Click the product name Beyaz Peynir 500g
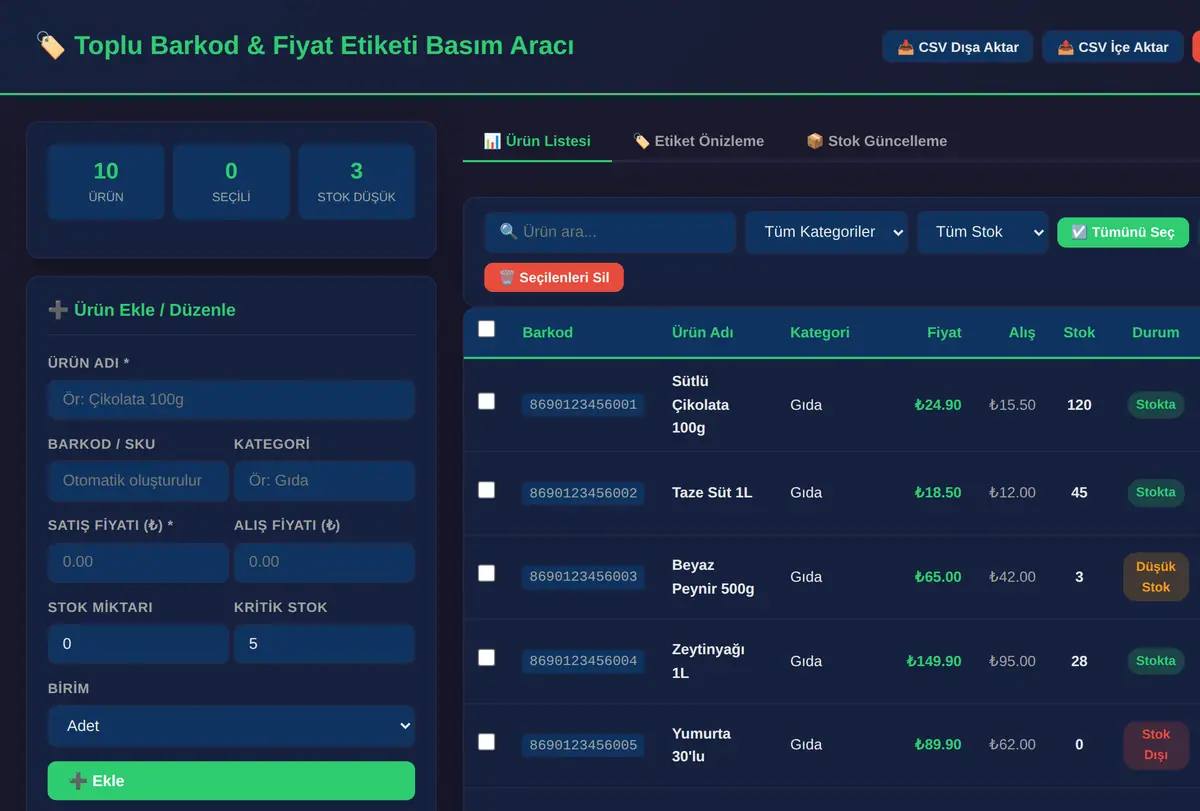Viewport: 1200px width, 811px height. pos(713,577)
